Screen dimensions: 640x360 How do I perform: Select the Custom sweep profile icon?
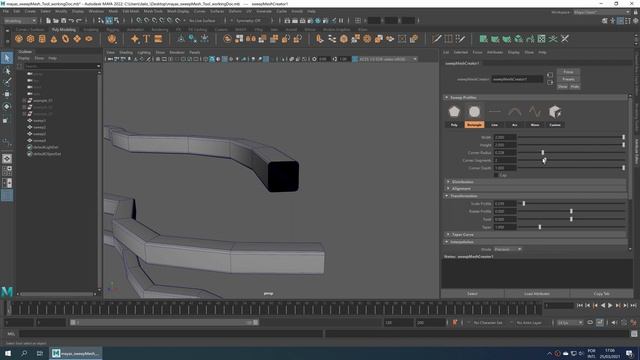coord(555,112)
